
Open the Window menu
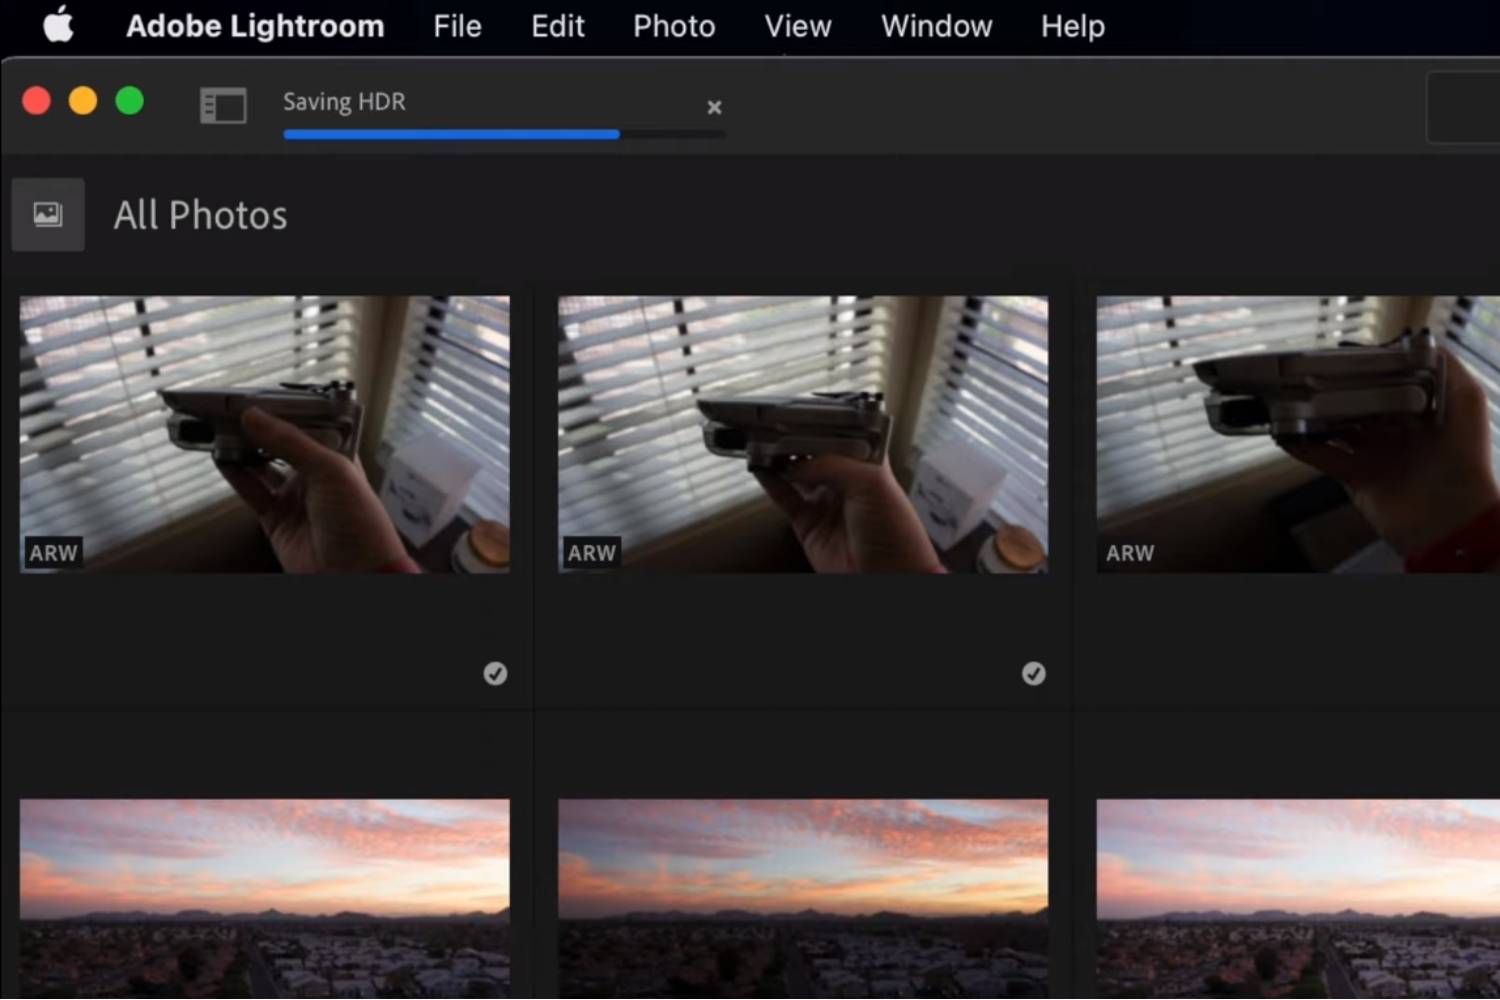point(936,26)
